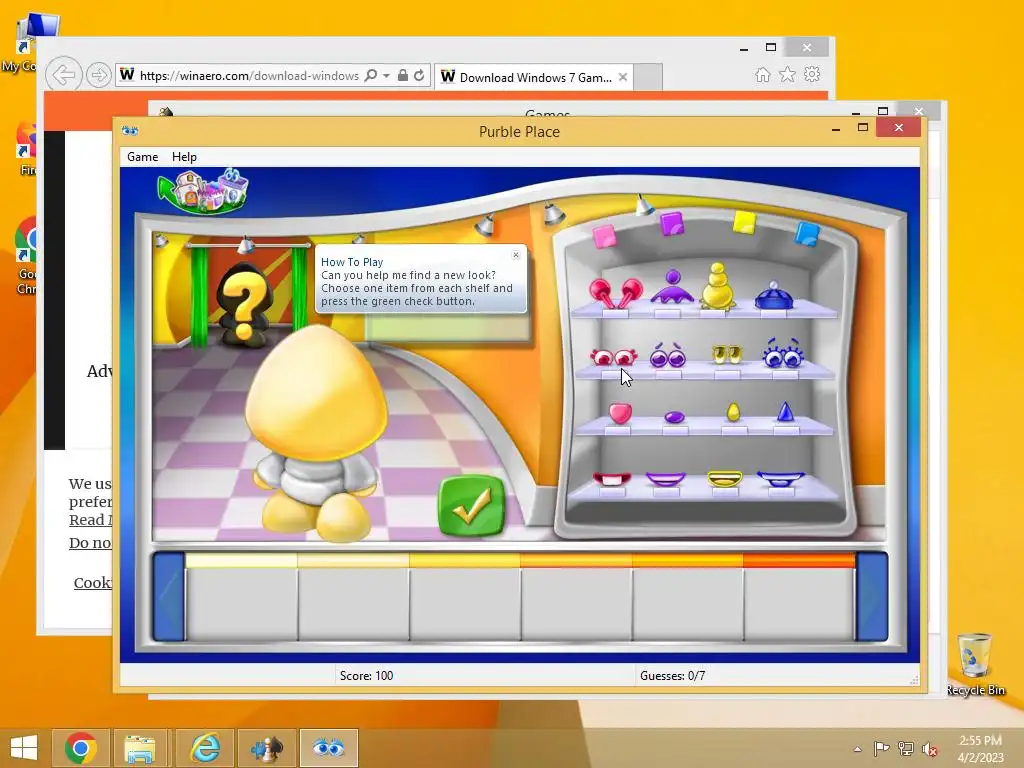Viewport: 1024px width, 768px height.
Task: Click the lock security icon in IE
Action: tap(403, 76)
